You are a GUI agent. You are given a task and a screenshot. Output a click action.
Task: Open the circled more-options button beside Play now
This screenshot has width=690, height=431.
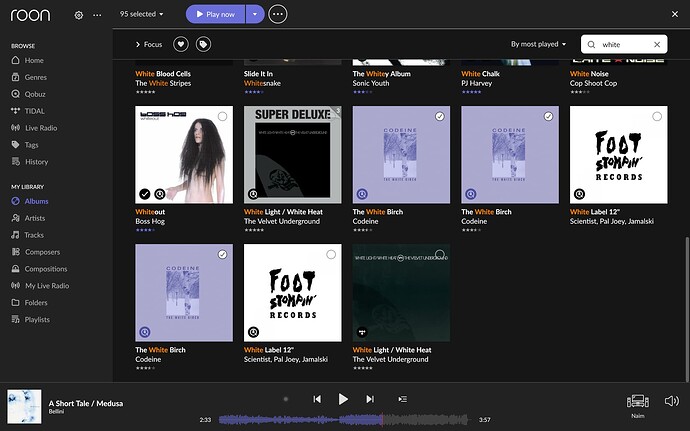tap(278, 14)
